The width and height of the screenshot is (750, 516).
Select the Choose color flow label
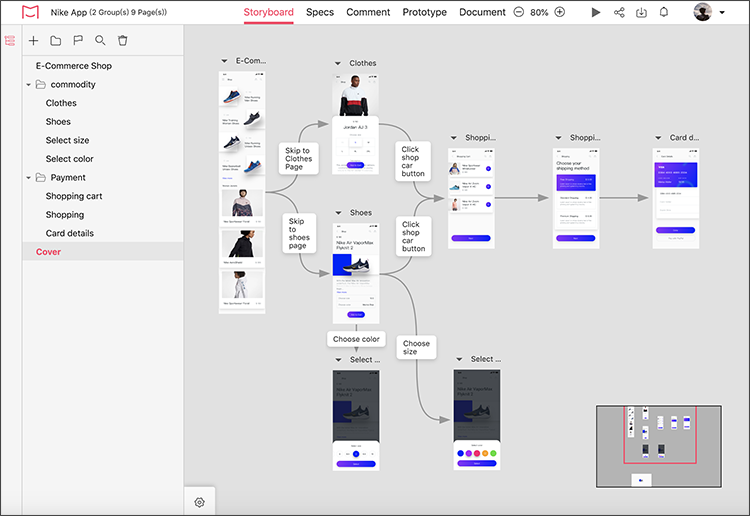point(356,339)
